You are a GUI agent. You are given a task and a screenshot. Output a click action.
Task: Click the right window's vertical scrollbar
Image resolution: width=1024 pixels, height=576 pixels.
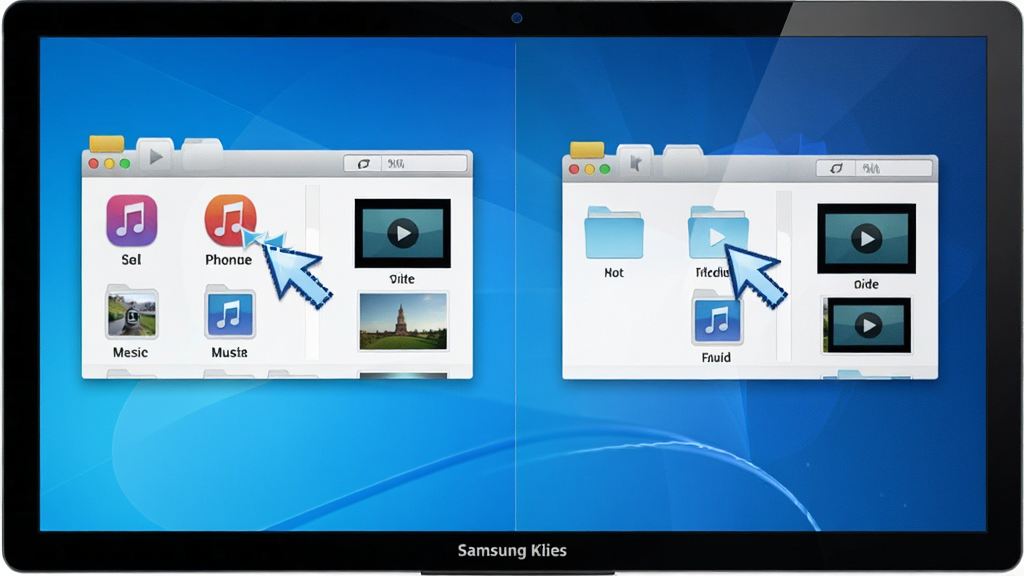(x=784, y=276)
